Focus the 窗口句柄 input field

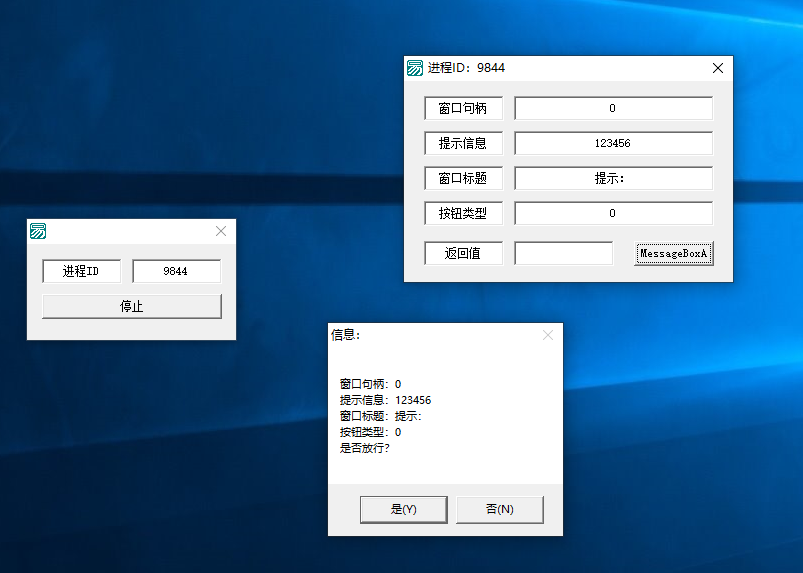pos(613,108)
